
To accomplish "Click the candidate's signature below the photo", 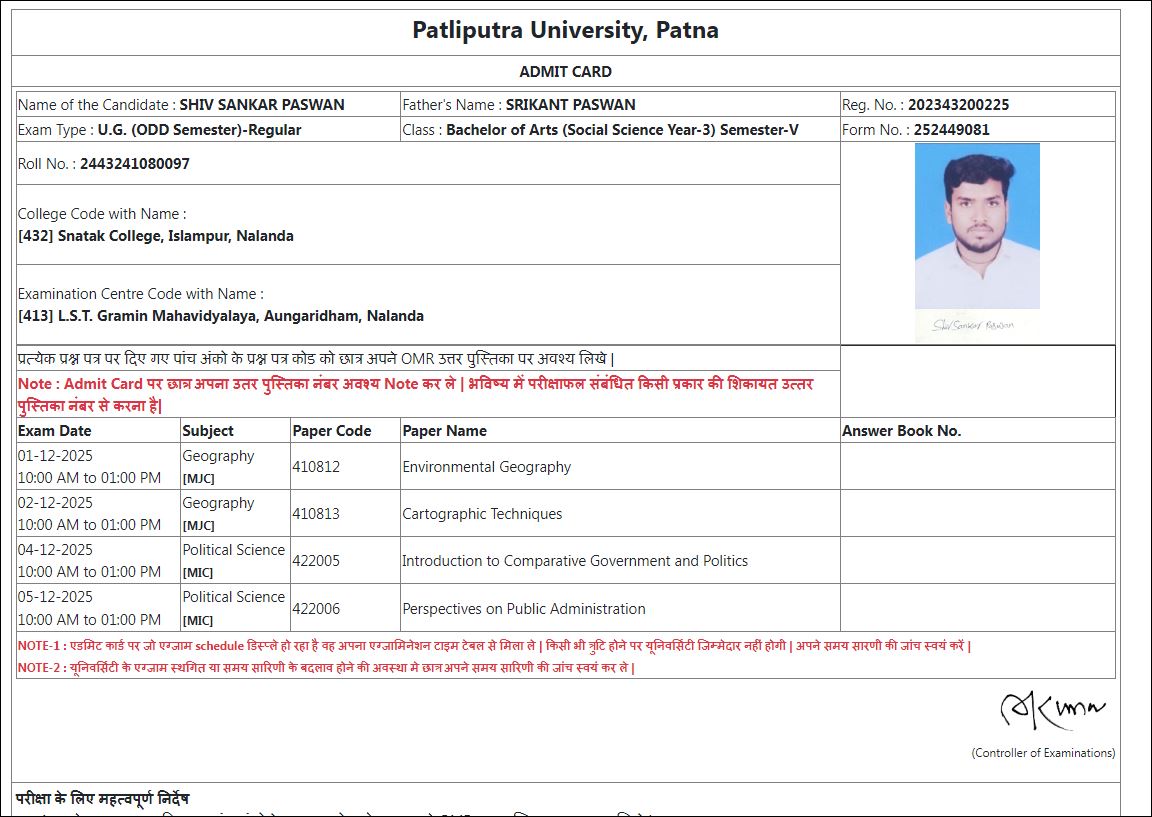I will tap(971, 325).
